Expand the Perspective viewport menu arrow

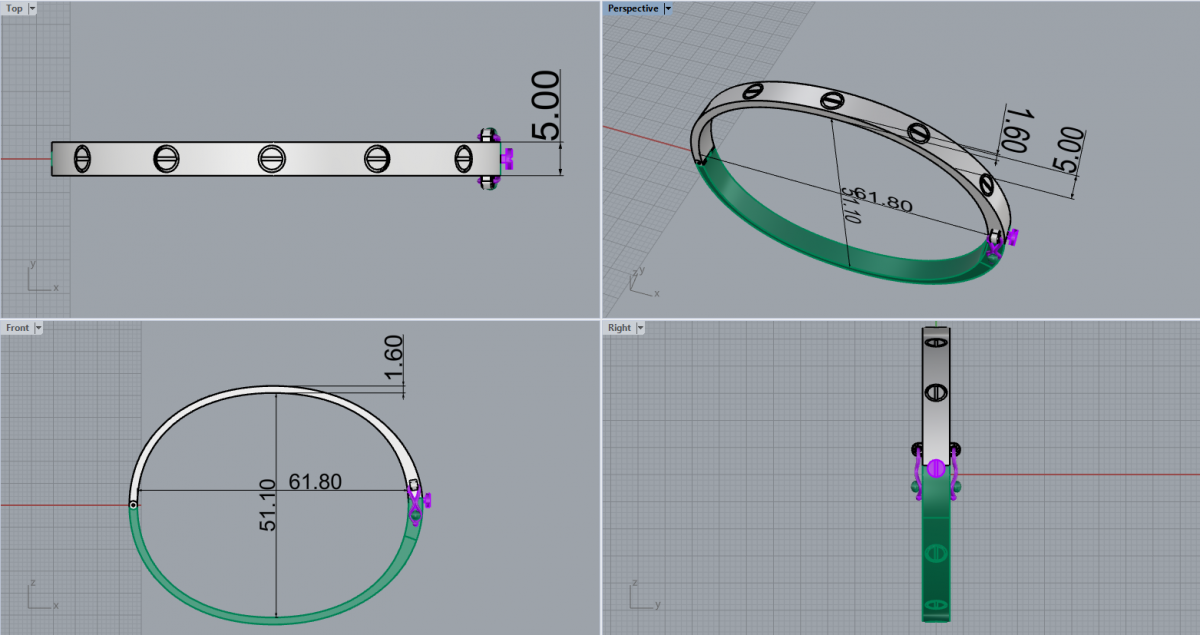click(x=668, y=8)
